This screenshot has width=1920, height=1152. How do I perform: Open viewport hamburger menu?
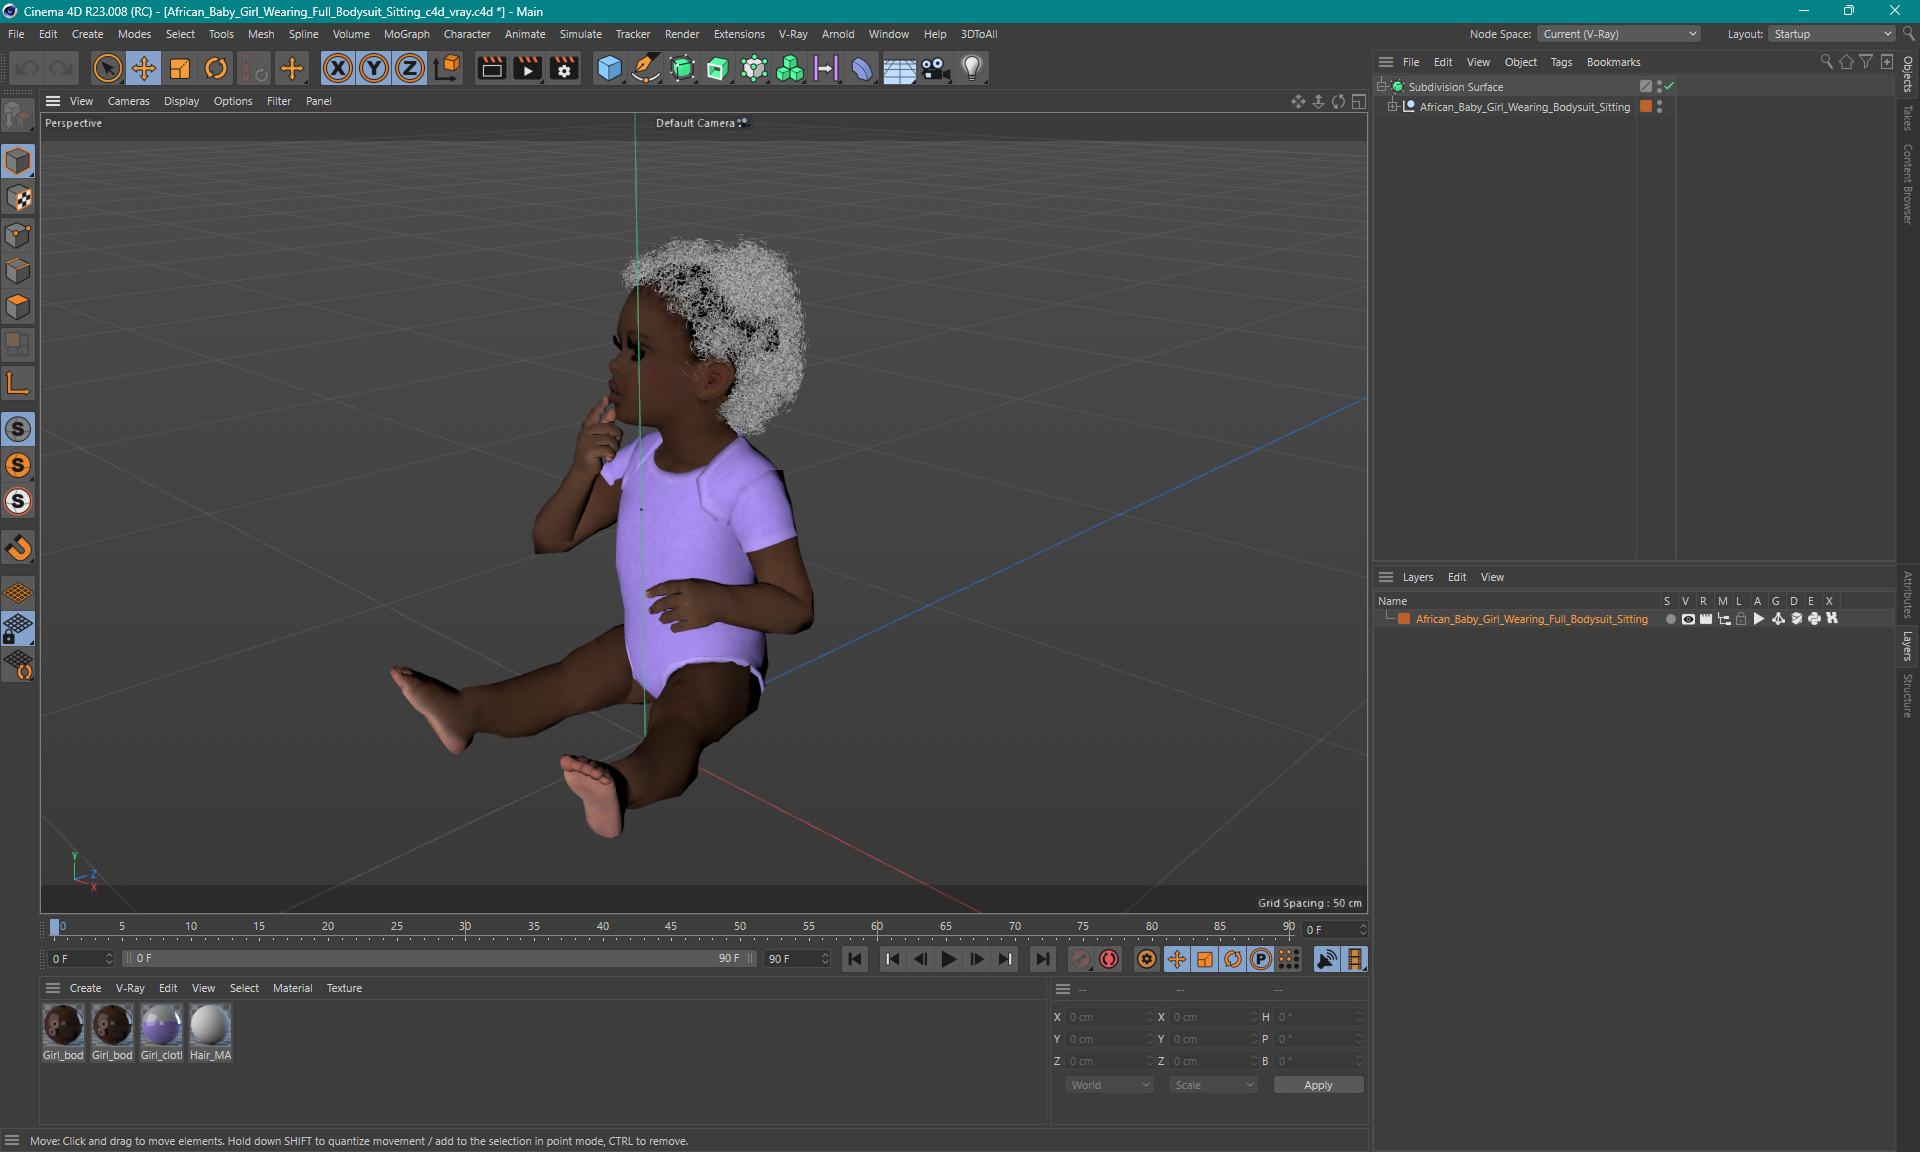pyautogui.click(x=53, y=101)
